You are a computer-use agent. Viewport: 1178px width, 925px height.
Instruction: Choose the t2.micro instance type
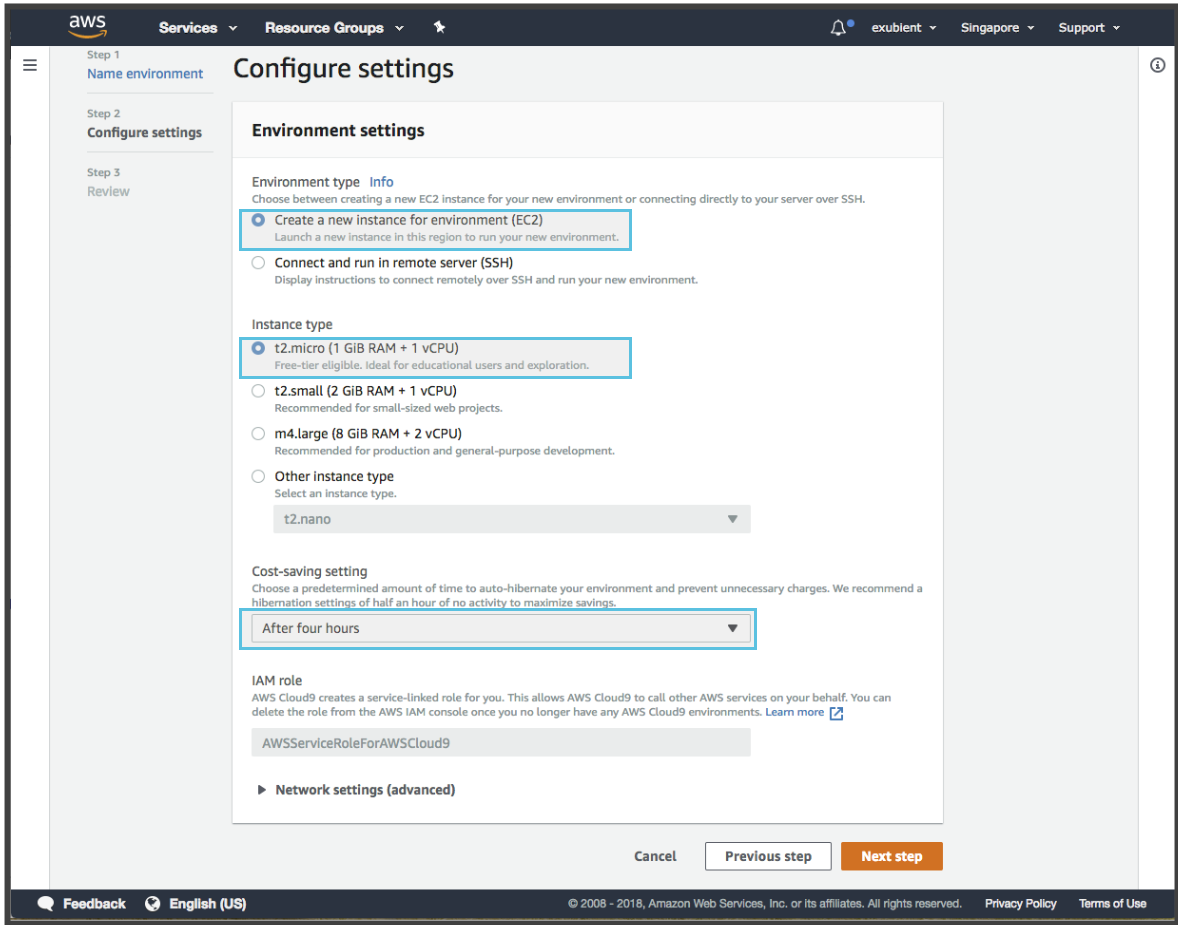tap(258, 349)
